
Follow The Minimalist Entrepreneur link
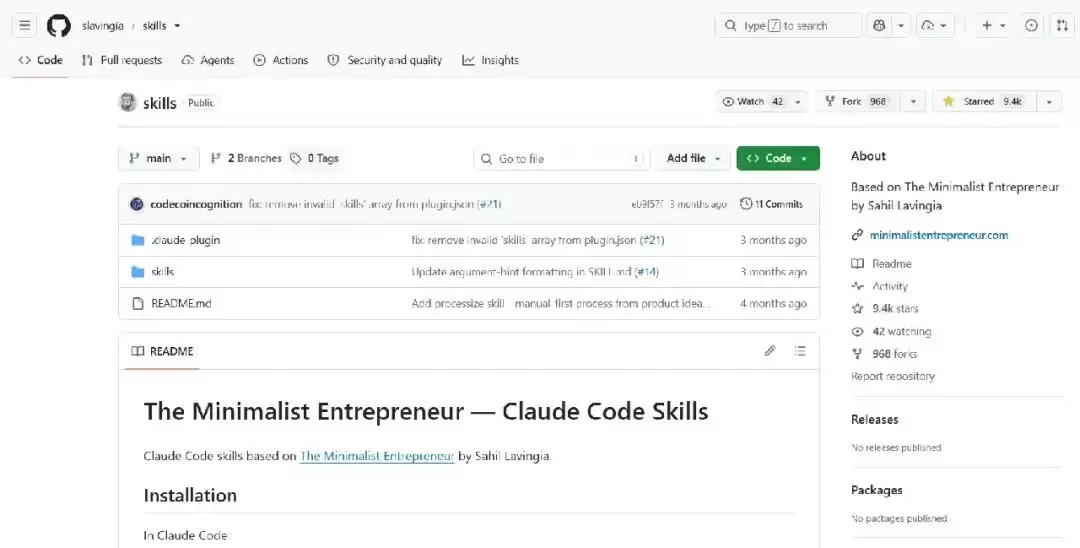tap(377, 456)
